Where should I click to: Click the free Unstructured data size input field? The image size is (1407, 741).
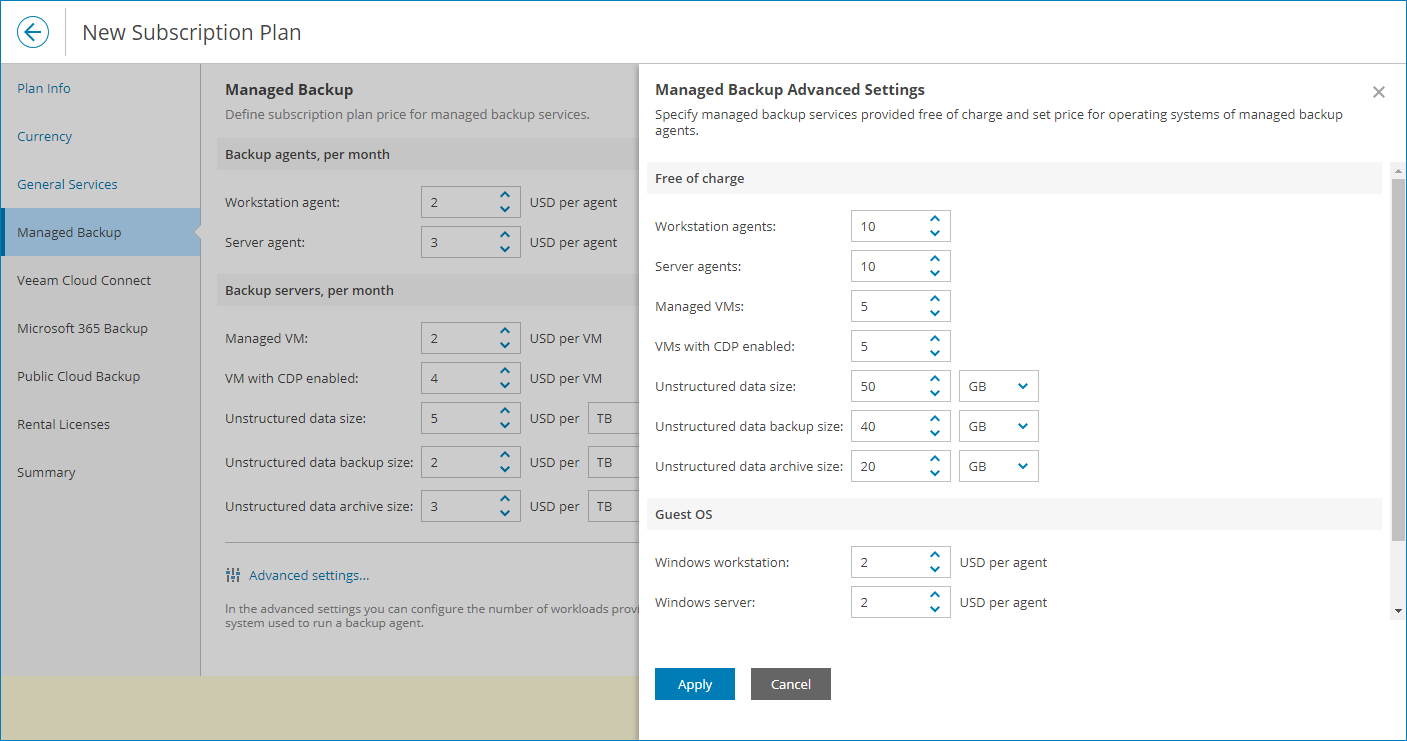point(886,386)
